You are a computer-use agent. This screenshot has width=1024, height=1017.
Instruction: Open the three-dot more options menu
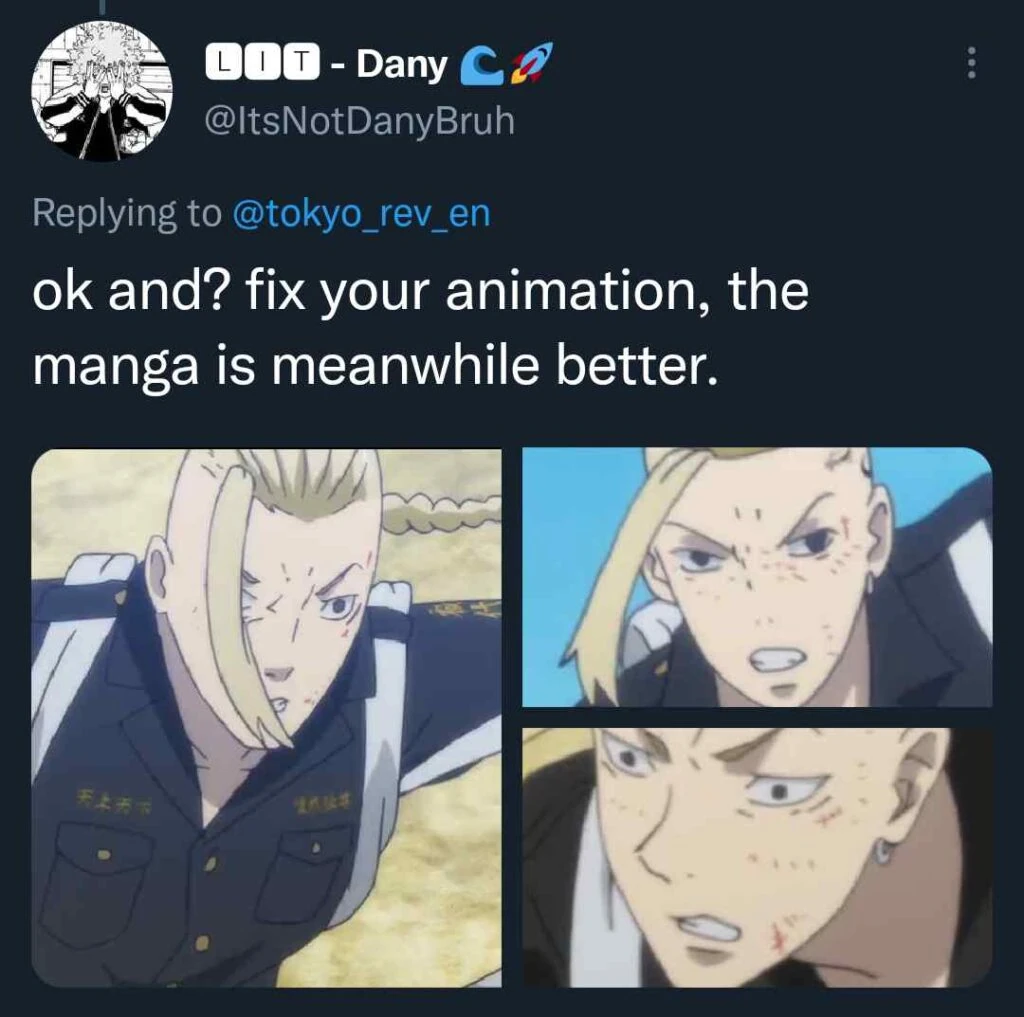coord(972,63)
